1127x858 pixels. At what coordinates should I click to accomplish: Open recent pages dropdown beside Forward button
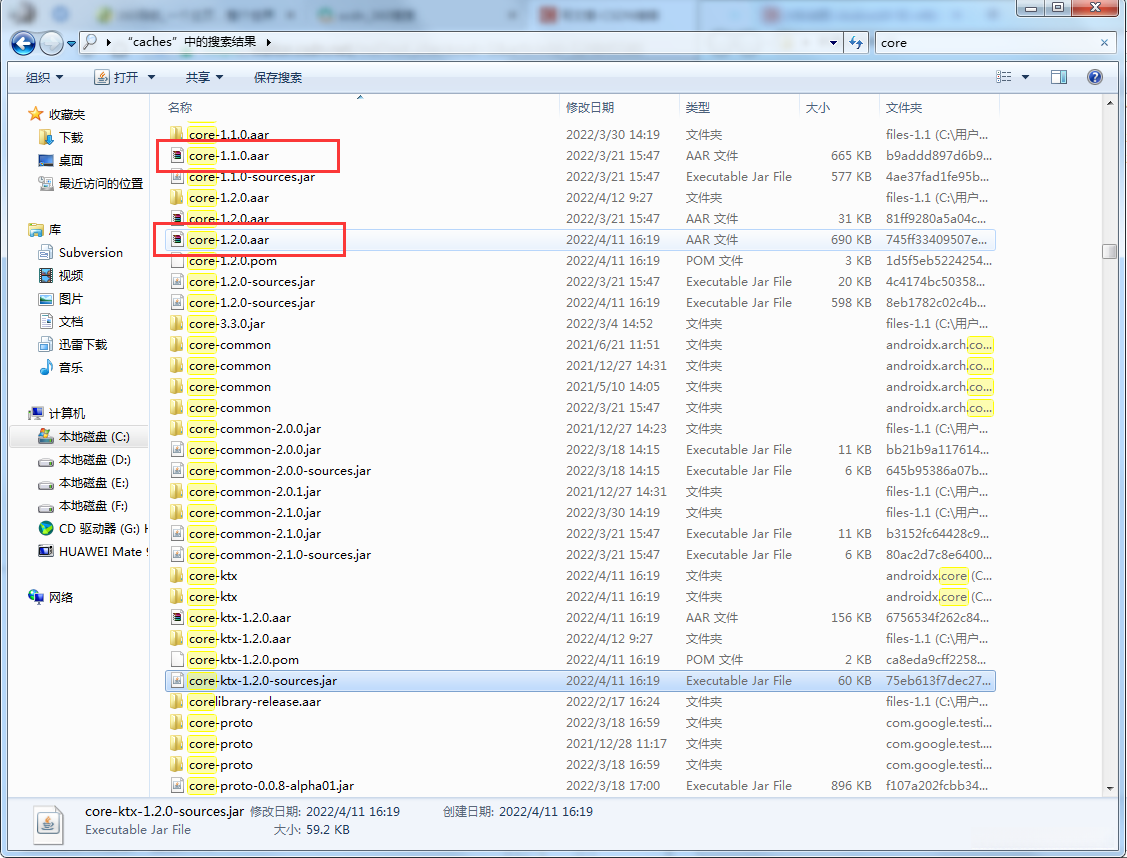tap(71, 44)
